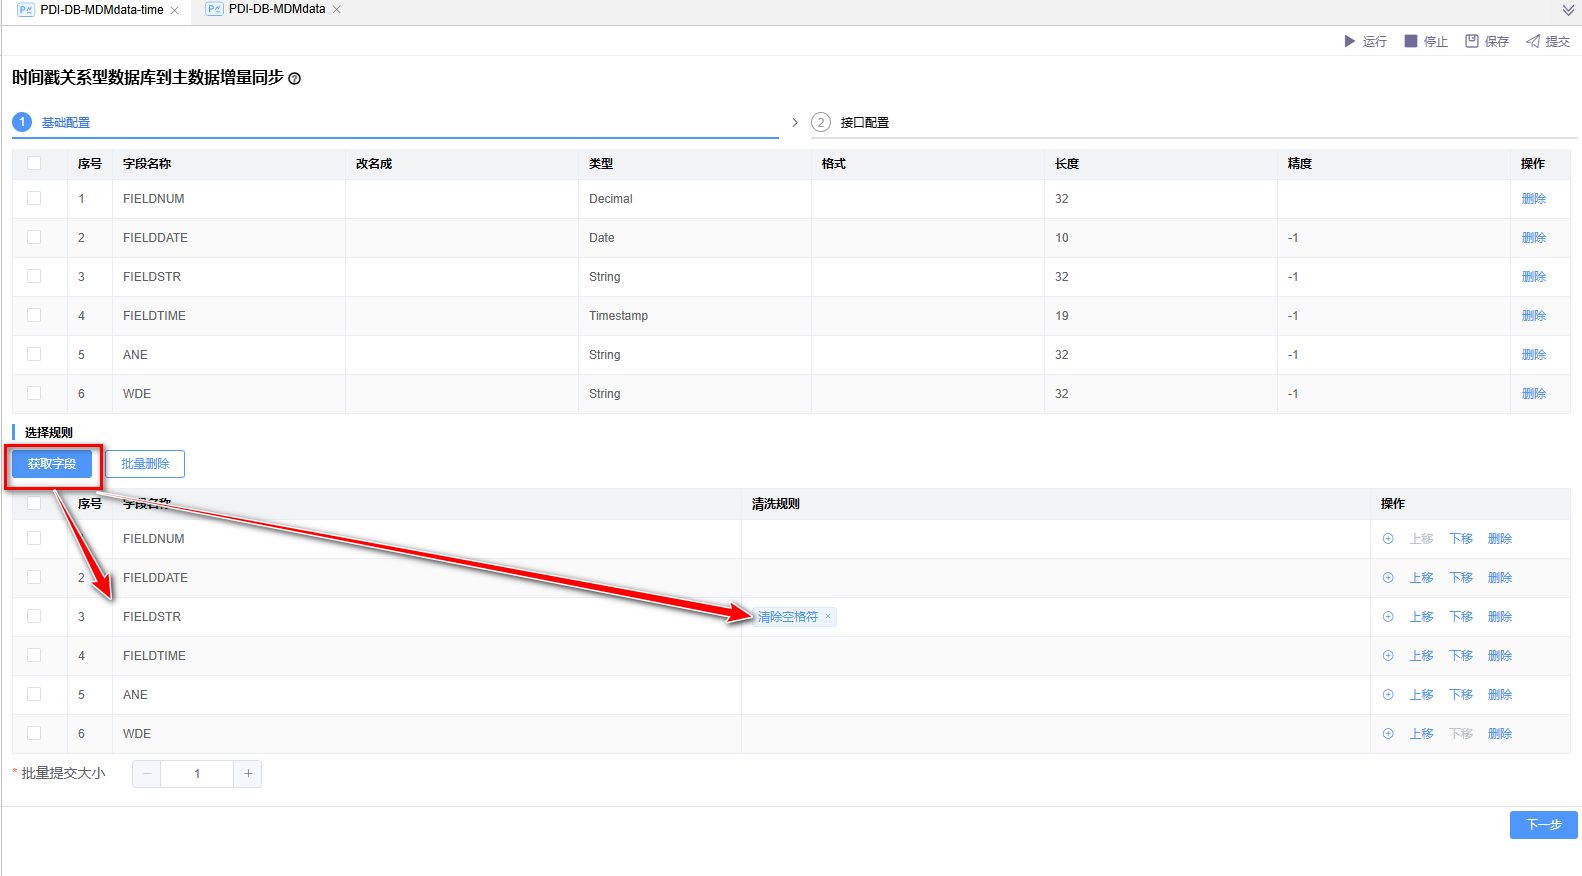
Task: Click the 获取字段 button
Action: click(52, 464)
